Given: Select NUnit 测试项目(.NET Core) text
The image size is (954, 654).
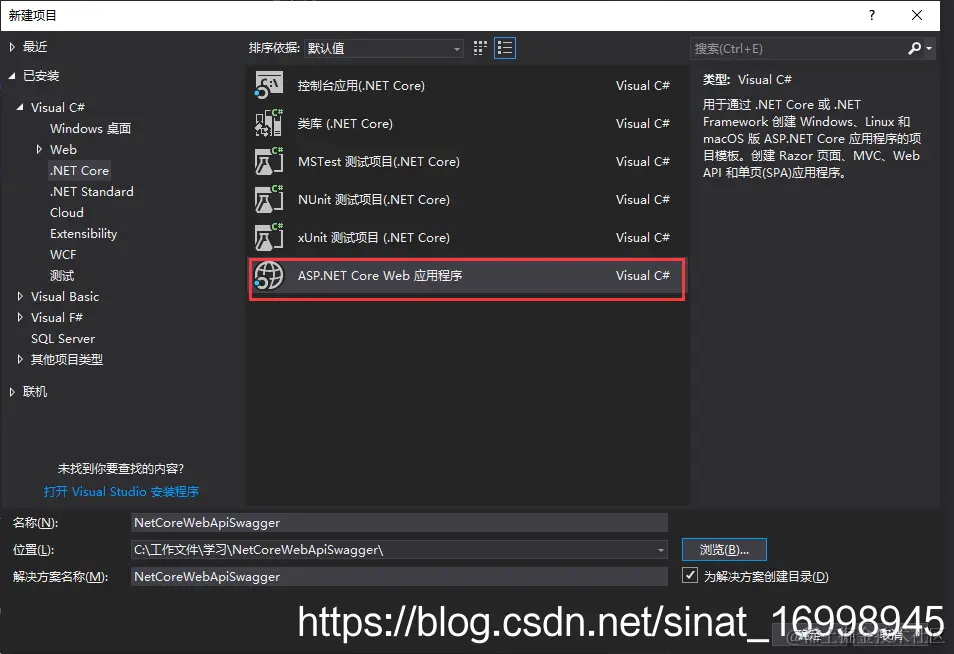Looking at the screenshot, I should coord(374,200).
